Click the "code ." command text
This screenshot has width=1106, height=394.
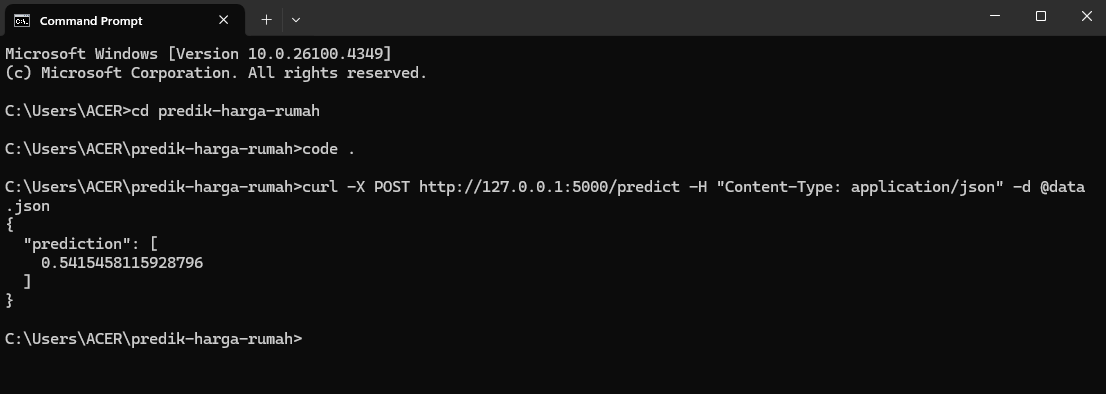coord(329,149)
